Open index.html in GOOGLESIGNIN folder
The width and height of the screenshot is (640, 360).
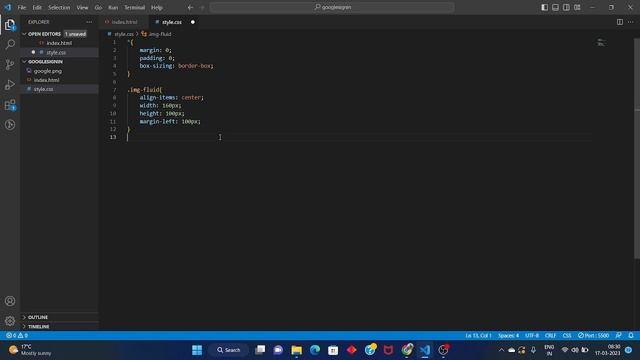pyautogui.click(x=46, y=80)
